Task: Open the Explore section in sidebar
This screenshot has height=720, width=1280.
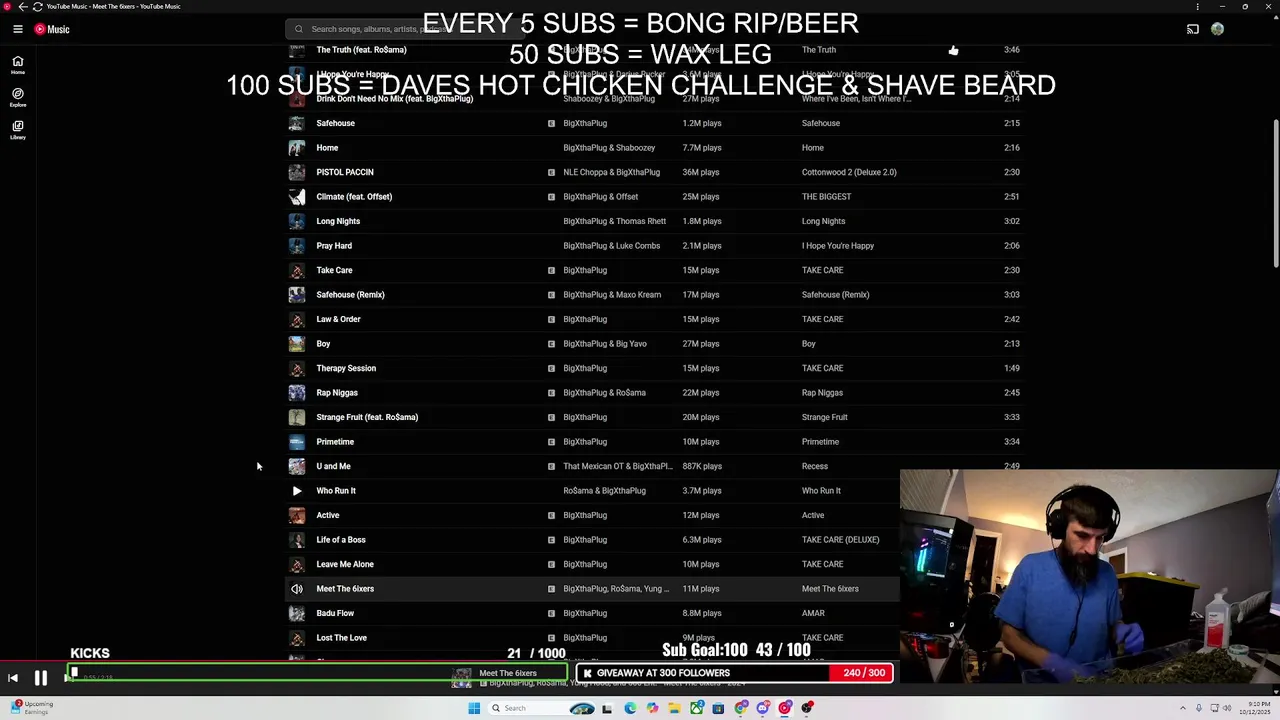Action: [17, 97]
